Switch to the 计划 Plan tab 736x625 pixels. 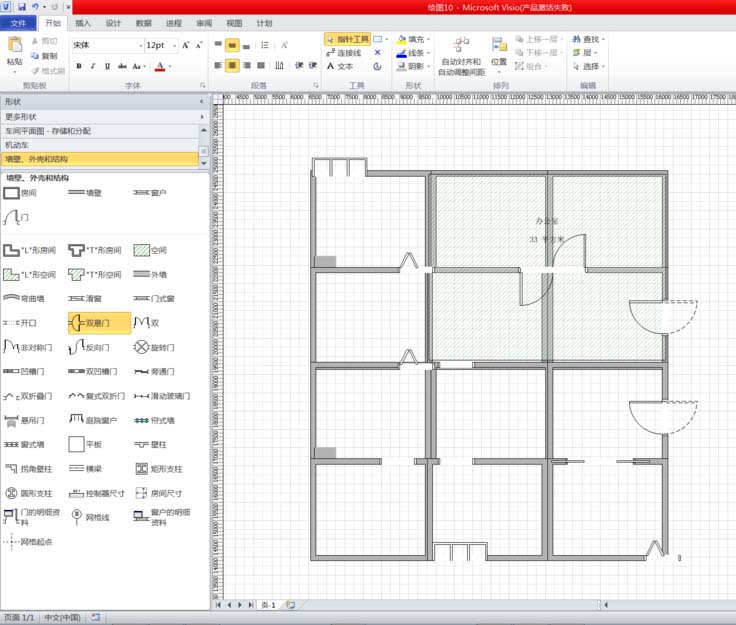pos(264,23)
